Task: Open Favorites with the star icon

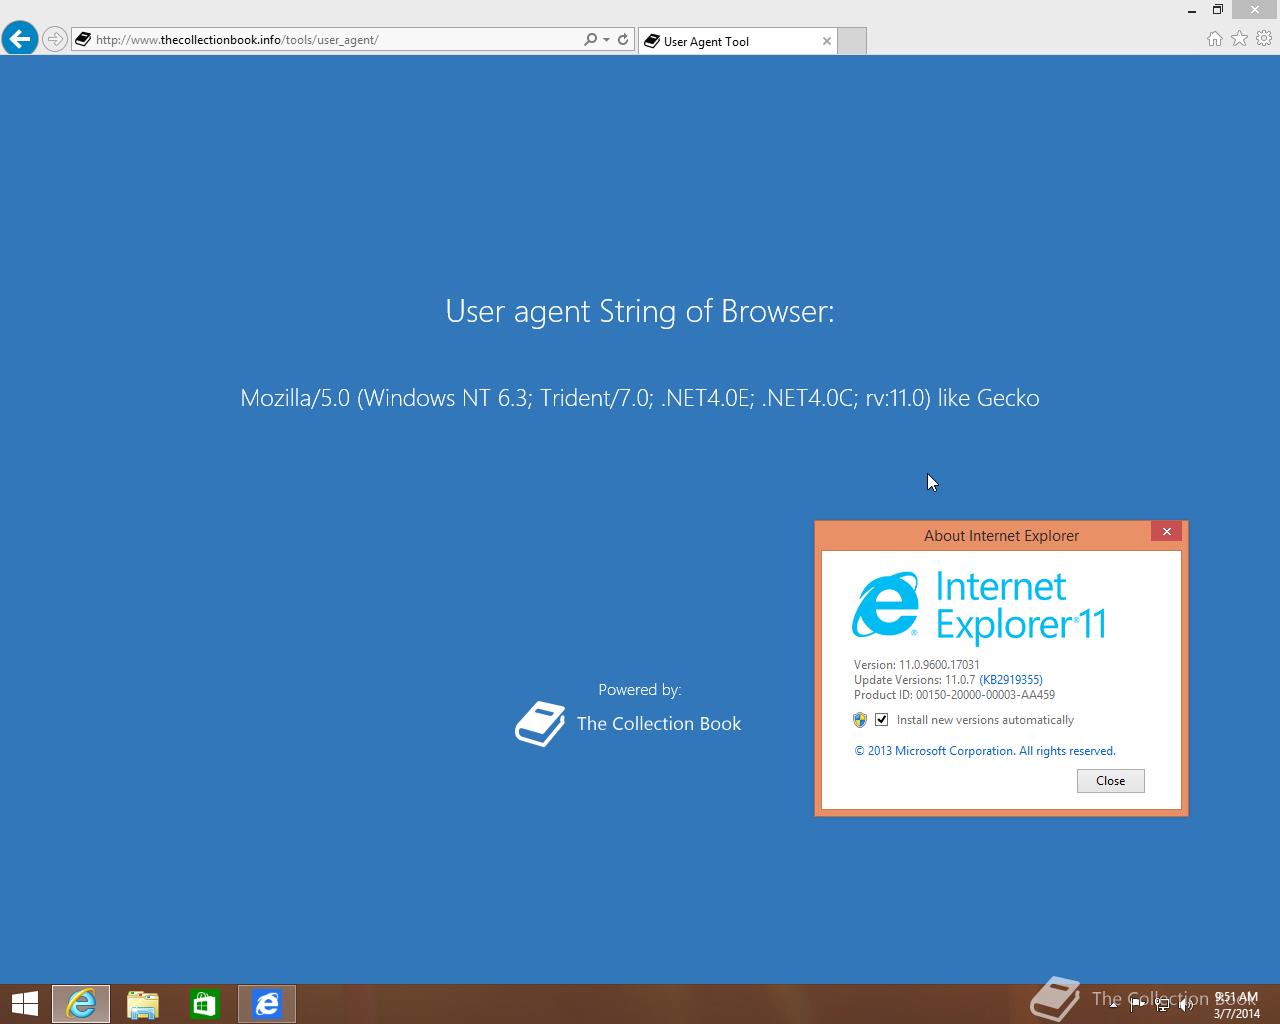Action: coord(1239,39)
